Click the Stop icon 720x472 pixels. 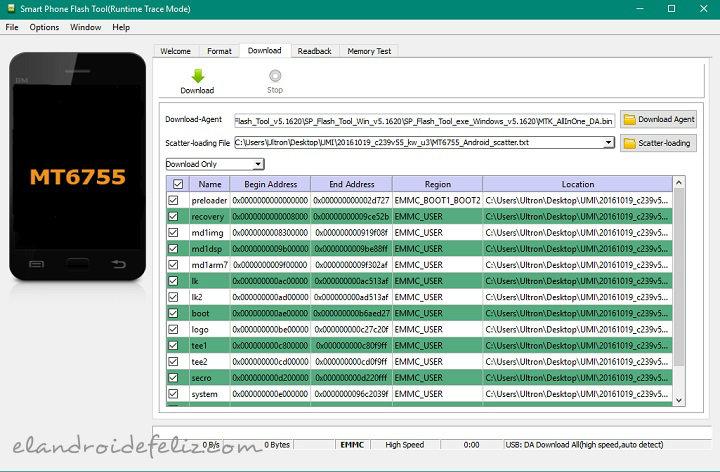275,75
